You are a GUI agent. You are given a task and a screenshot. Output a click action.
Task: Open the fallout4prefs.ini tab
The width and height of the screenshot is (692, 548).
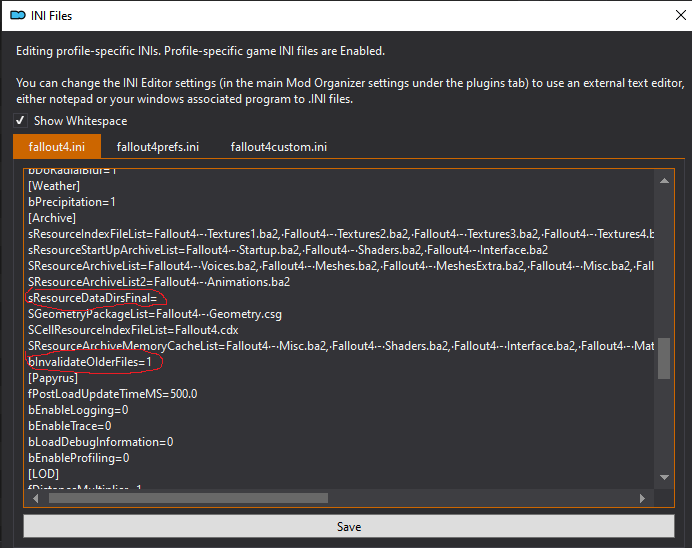158,146
